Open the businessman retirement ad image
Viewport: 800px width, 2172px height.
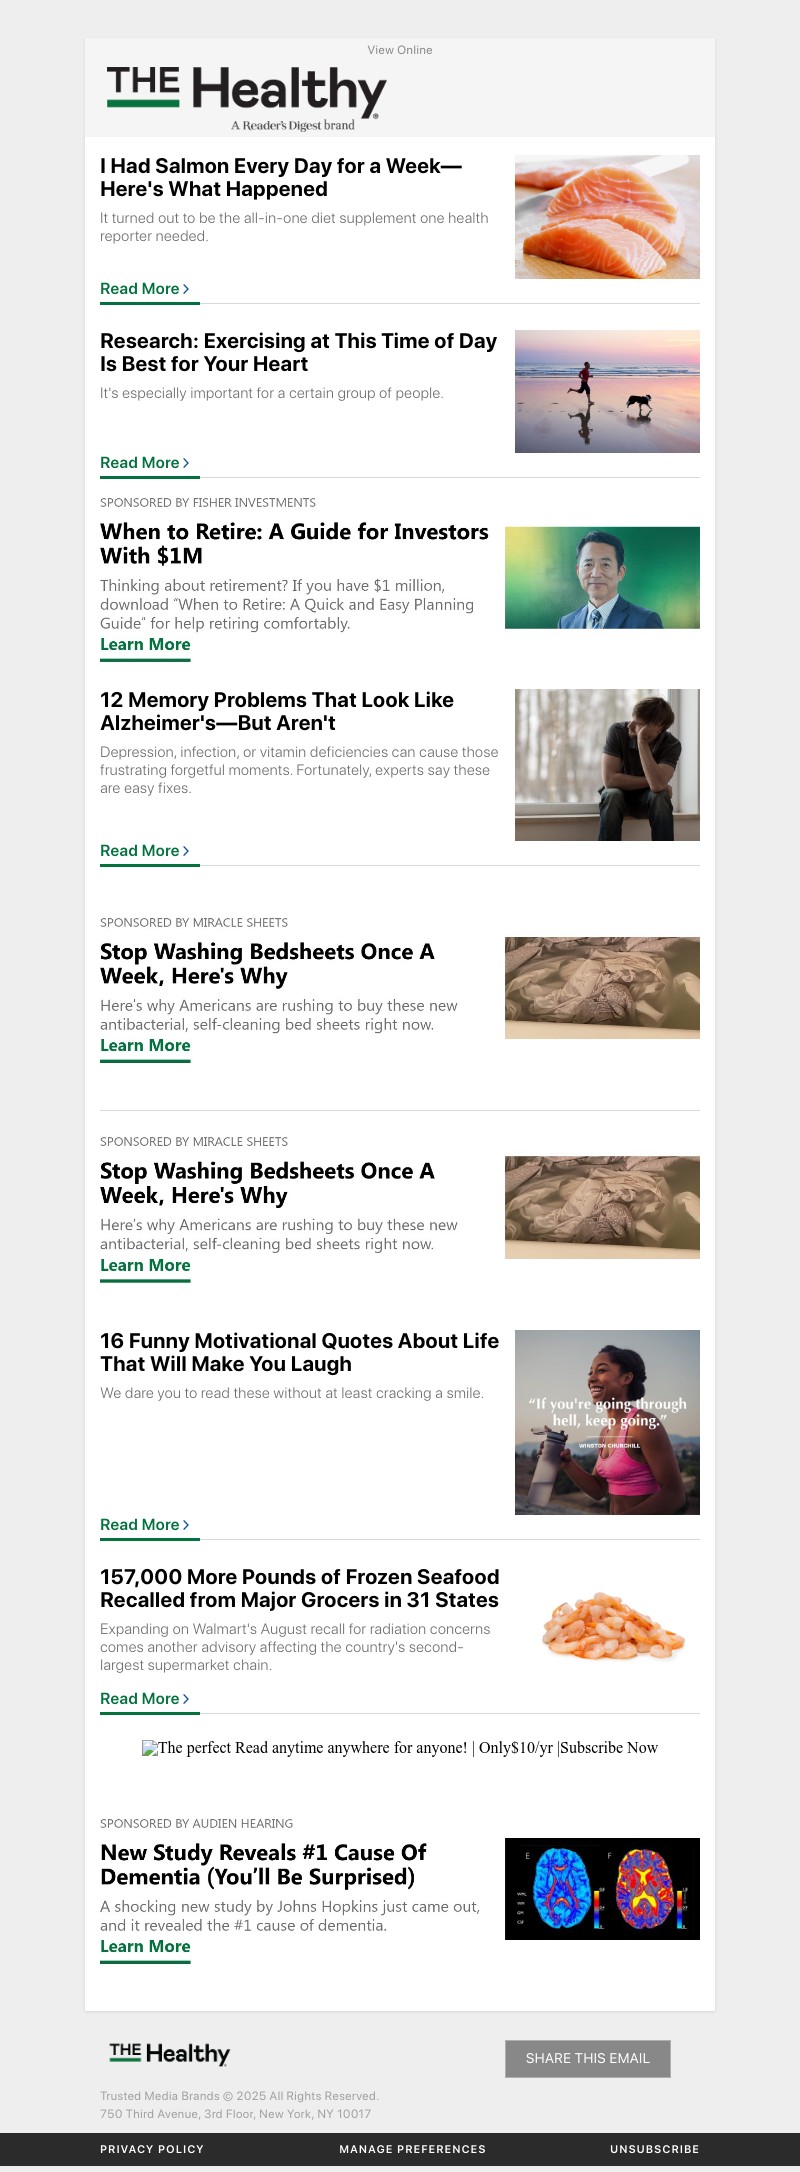[602, 578]
